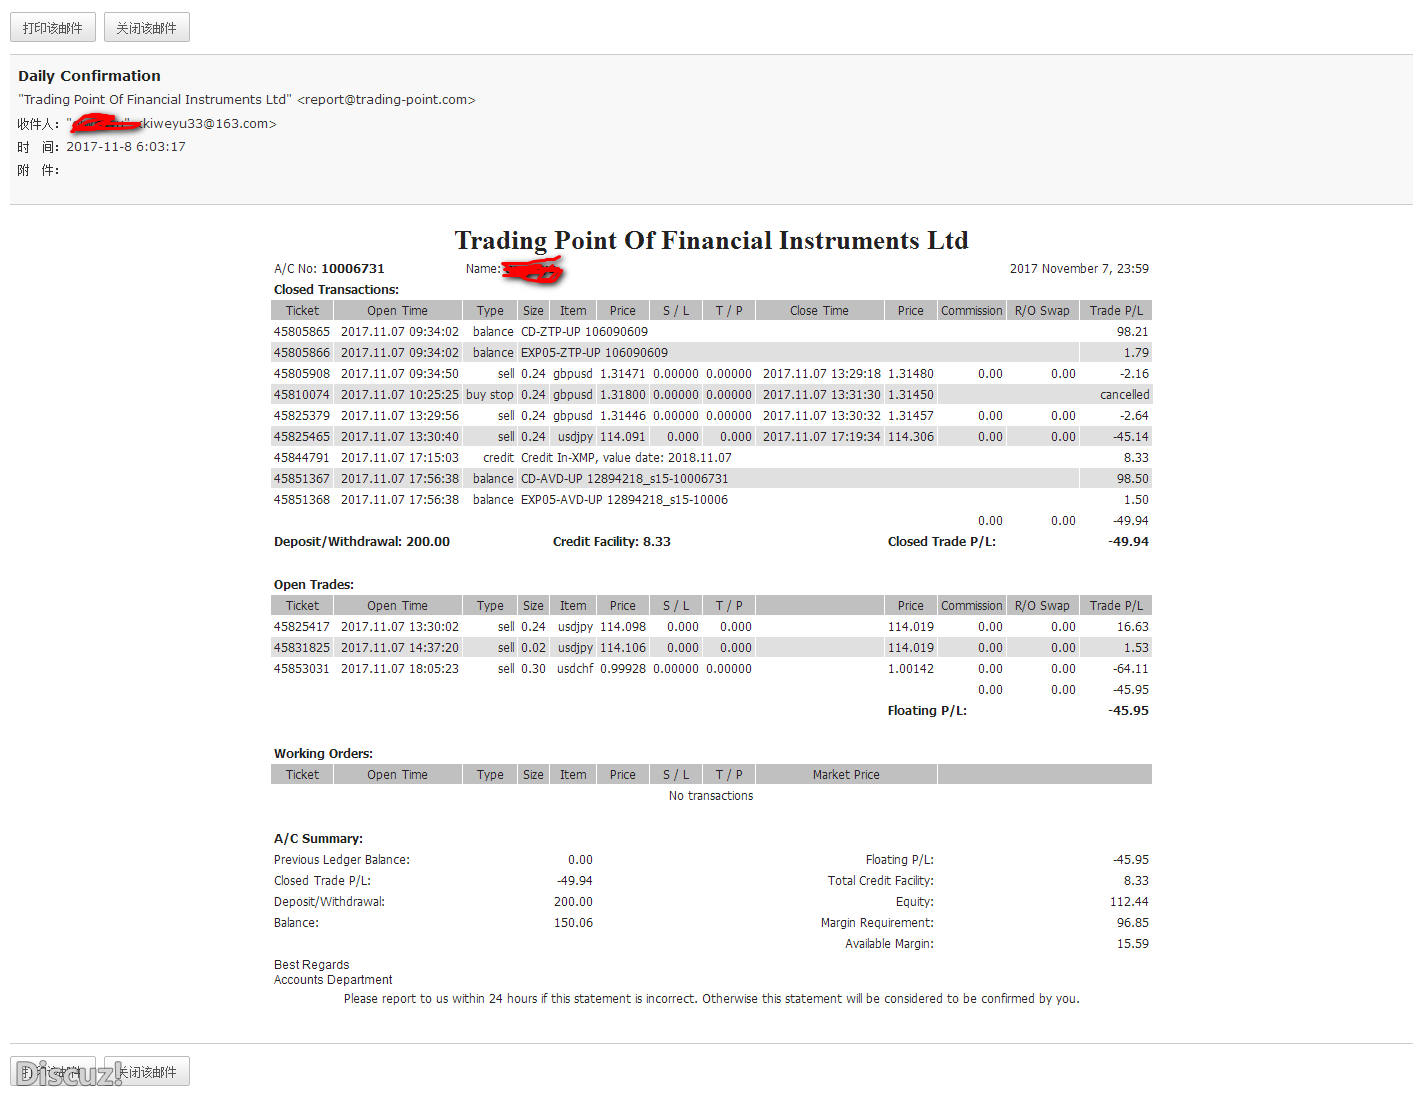Click ticket 45810074 buy stop row
The height and width of the screenshot is (1098, 1423).
tap(711, 395)
